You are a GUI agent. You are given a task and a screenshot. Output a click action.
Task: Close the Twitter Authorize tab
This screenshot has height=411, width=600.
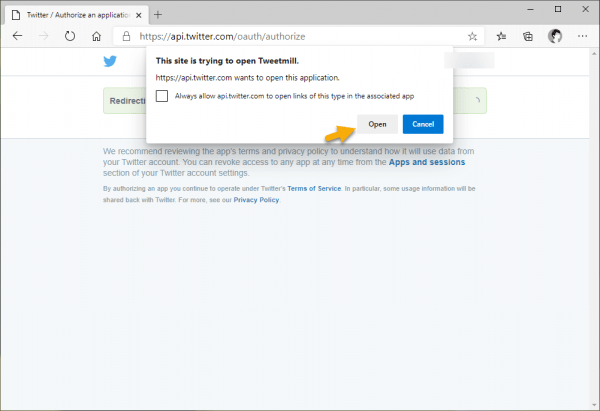pos(139,15)
